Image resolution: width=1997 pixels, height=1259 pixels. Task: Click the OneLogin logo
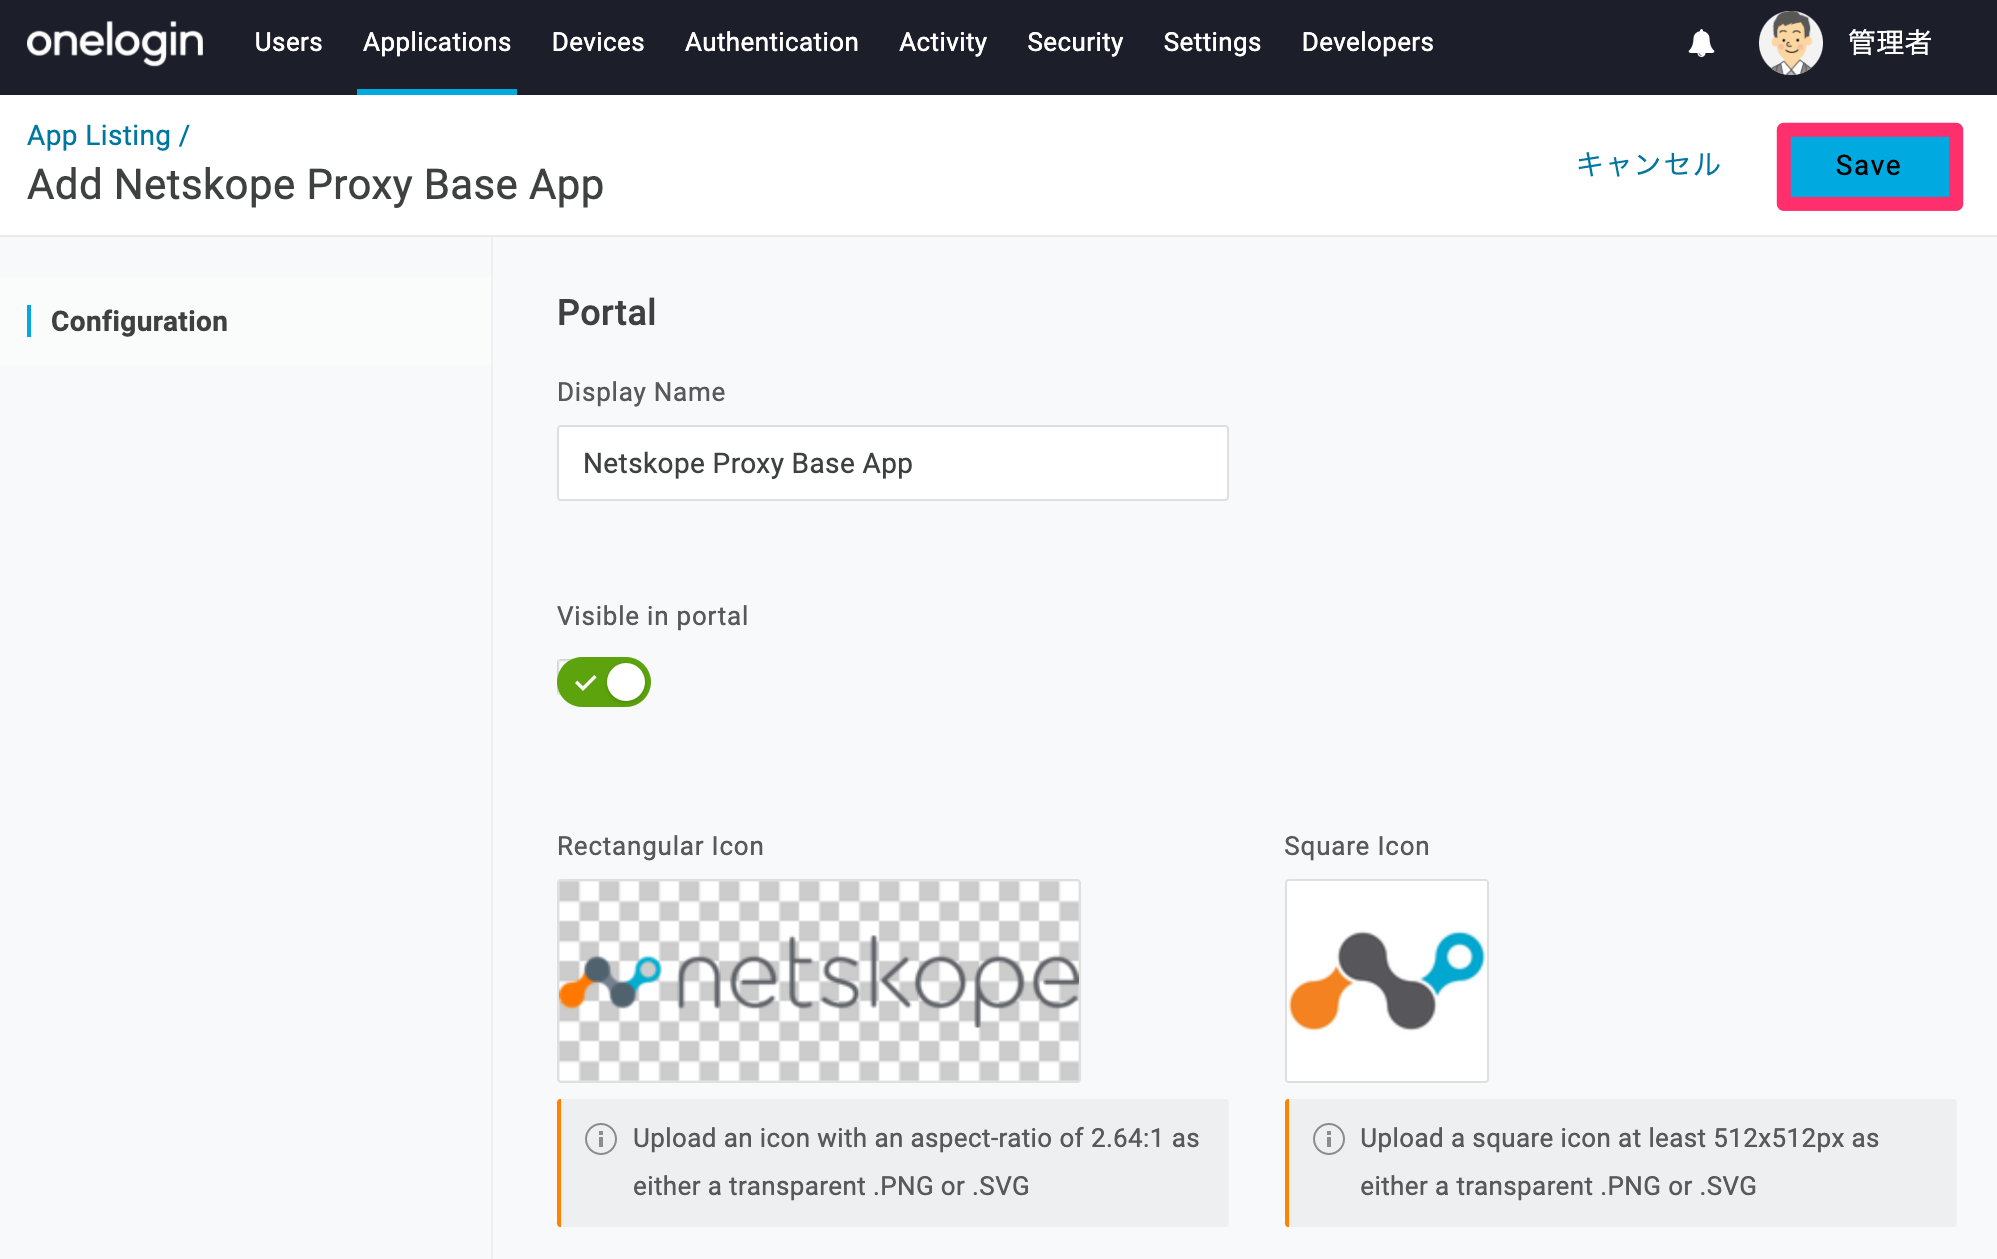coord(115,43)
